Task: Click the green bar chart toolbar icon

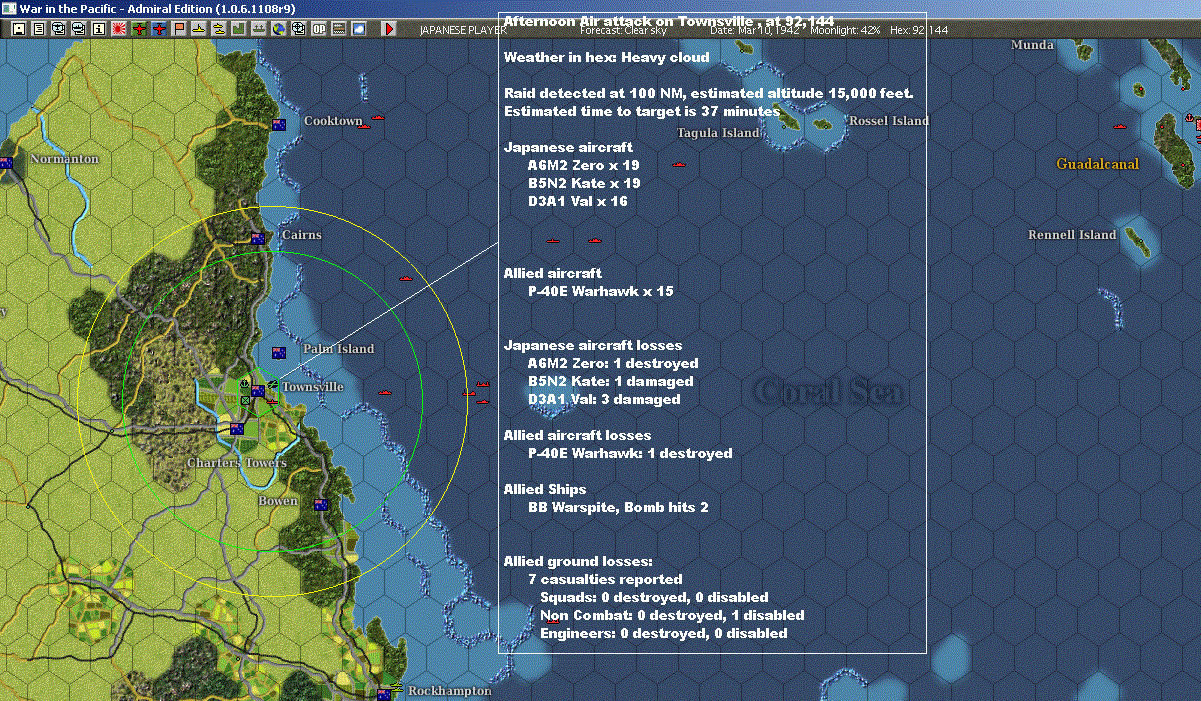Action: 239,29
